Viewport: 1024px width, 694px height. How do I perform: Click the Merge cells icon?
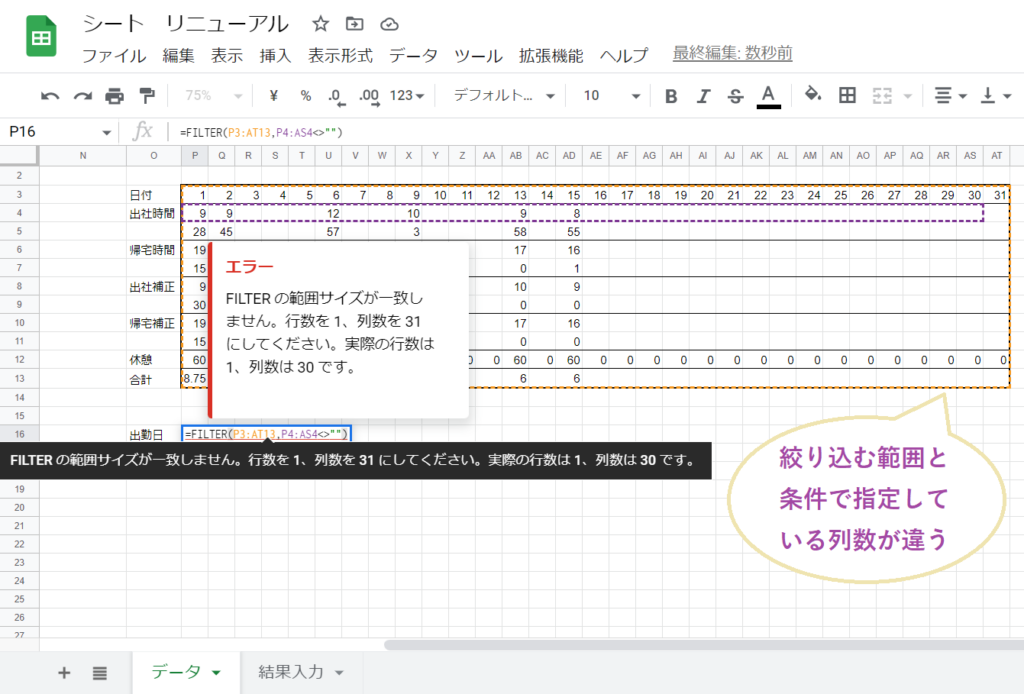[884, 96]
